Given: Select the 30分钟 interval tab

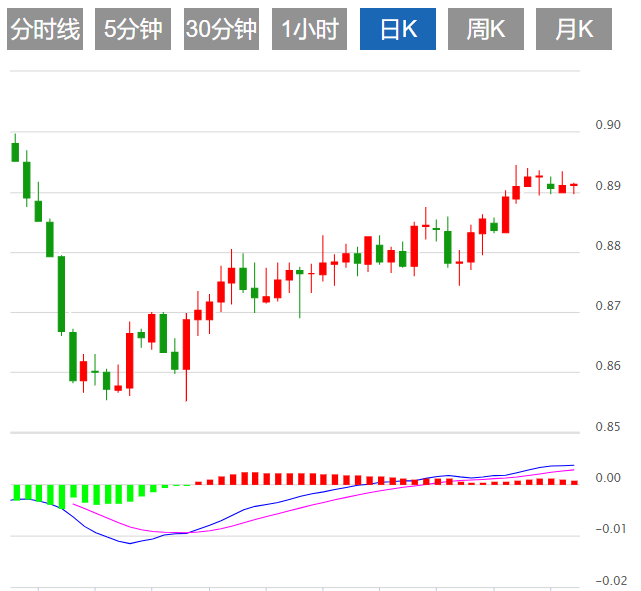Looking at the screenshot, I should click(x=221, y=29).
